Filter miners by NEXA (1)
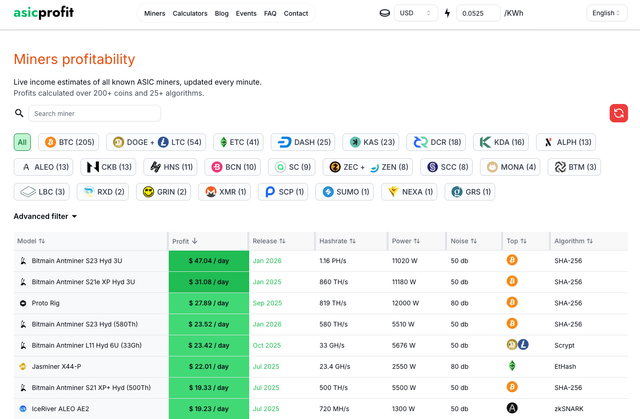Image resolution: width=640 pixels, height=419 pixels. (x=409, y=192)
